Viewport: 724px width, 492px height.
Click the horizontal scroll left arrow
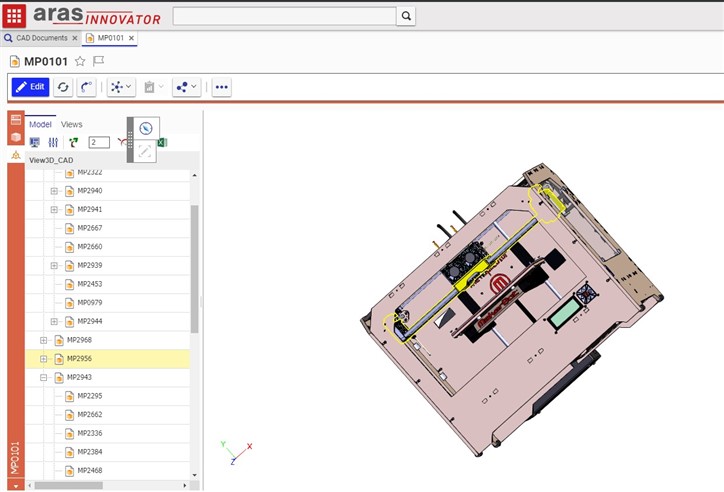pos(30,485)
